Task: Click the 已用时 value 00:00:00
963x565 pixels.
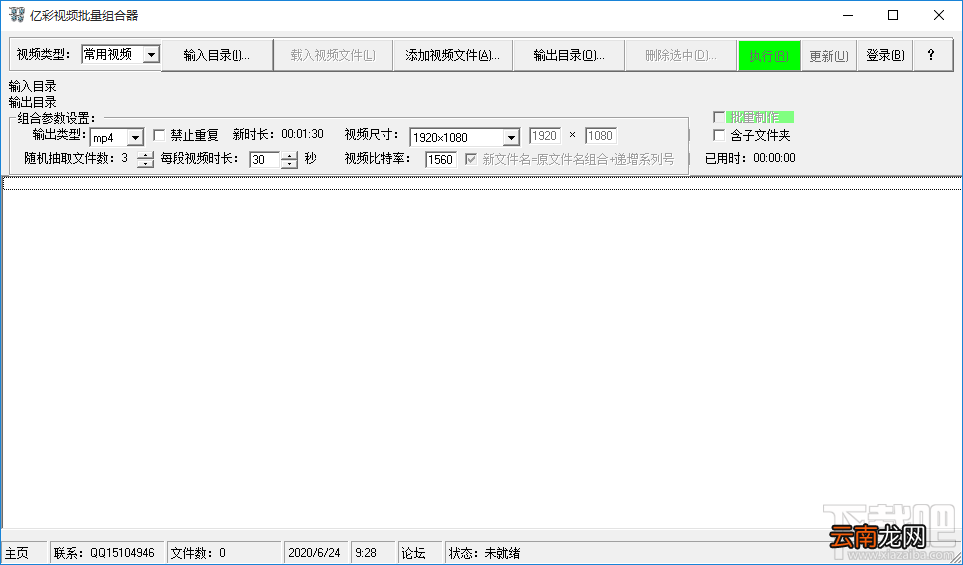Action: 774,158
